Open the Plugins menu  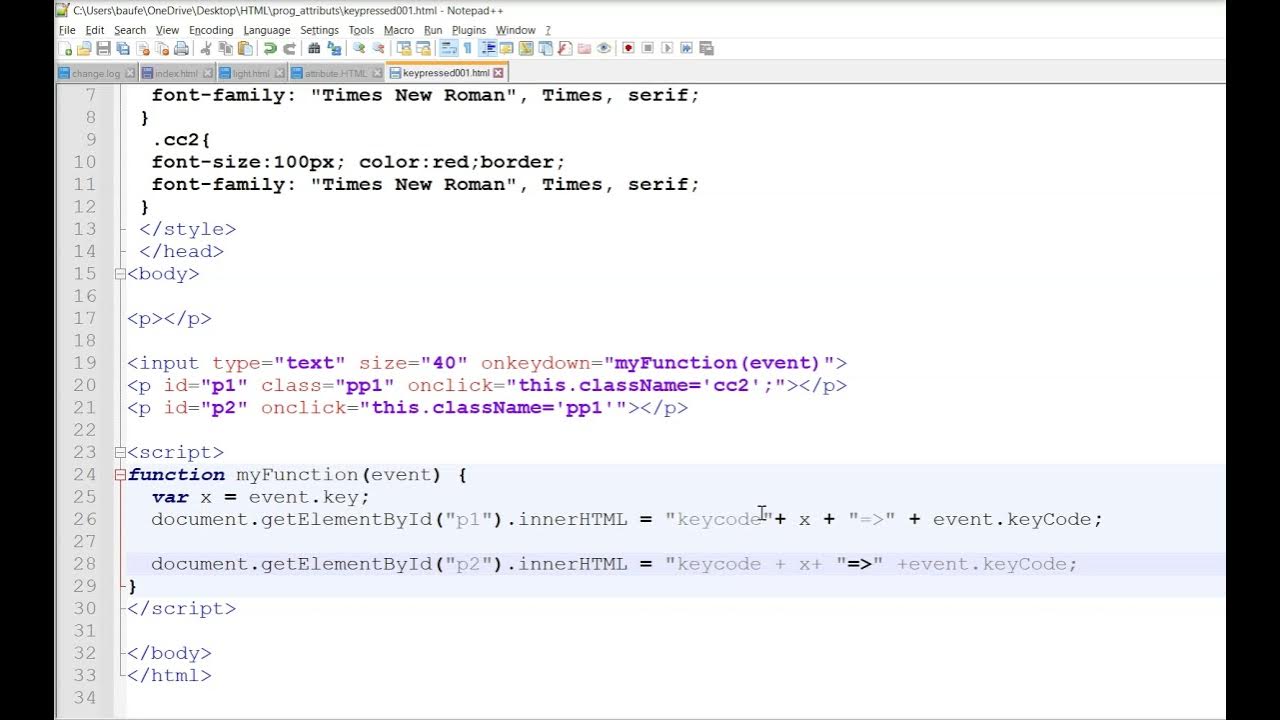pyautogui.click(x=469, y=30)
